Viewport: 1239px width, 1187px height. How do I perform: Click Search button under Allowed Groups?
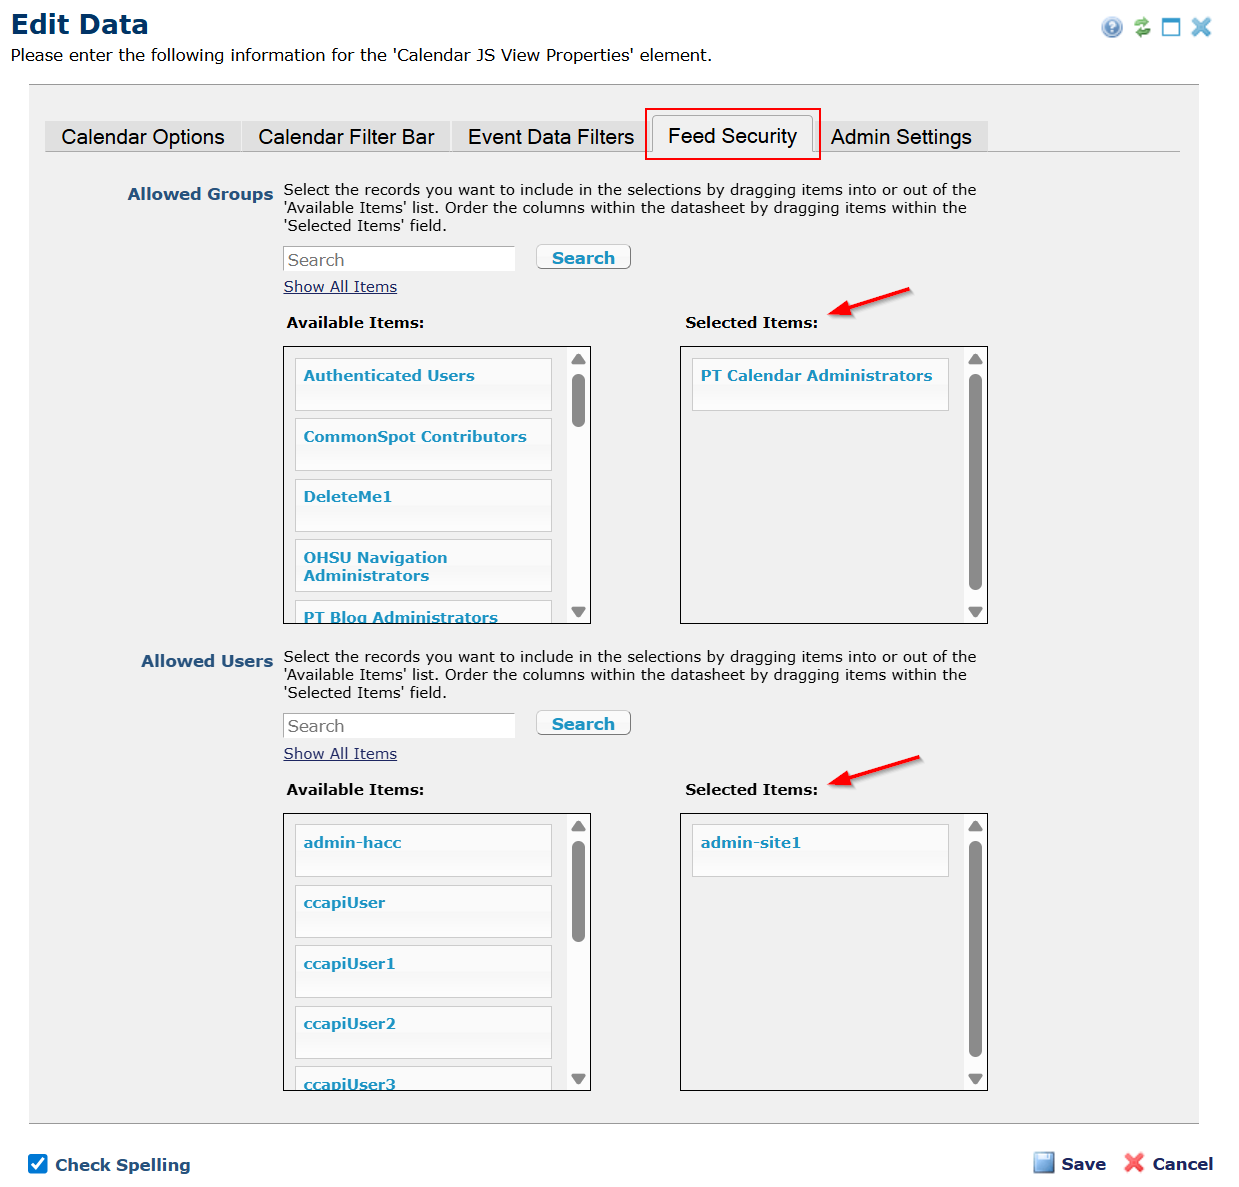click(583, 258)
